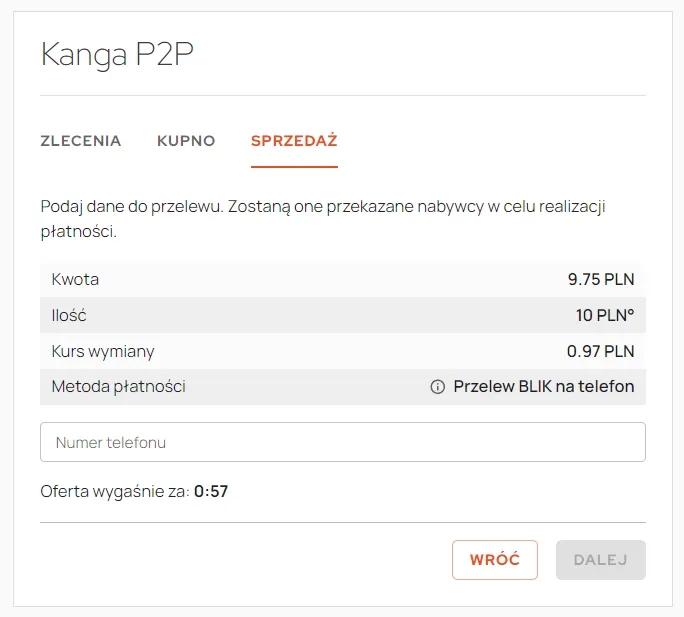684x617 pixels.
Task: Switch to the KUPNO tab
Action: (186, 141)
